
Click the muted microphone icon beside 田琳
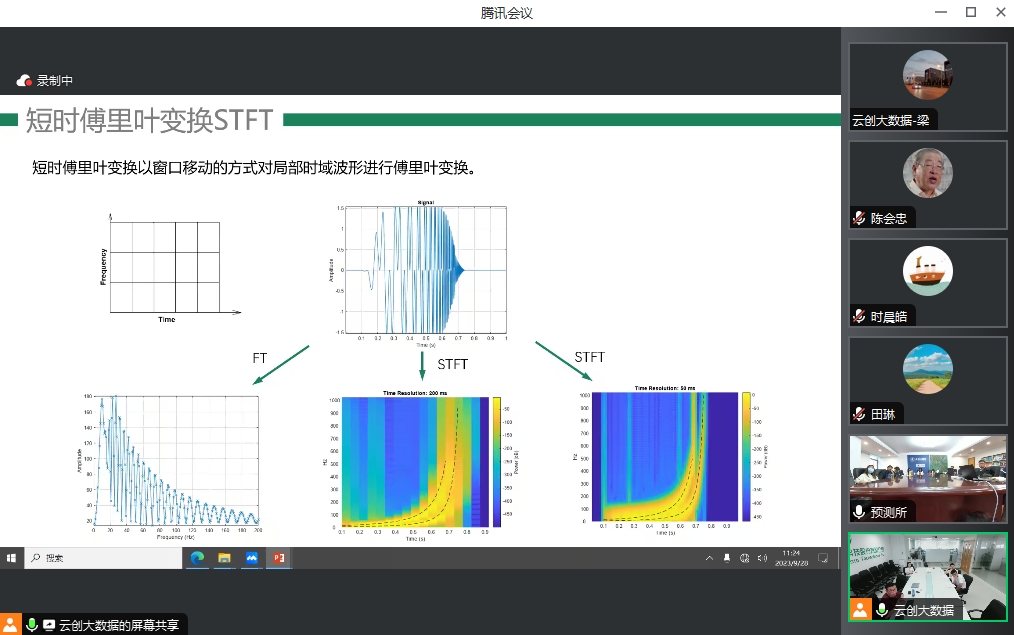pos(859,414)
